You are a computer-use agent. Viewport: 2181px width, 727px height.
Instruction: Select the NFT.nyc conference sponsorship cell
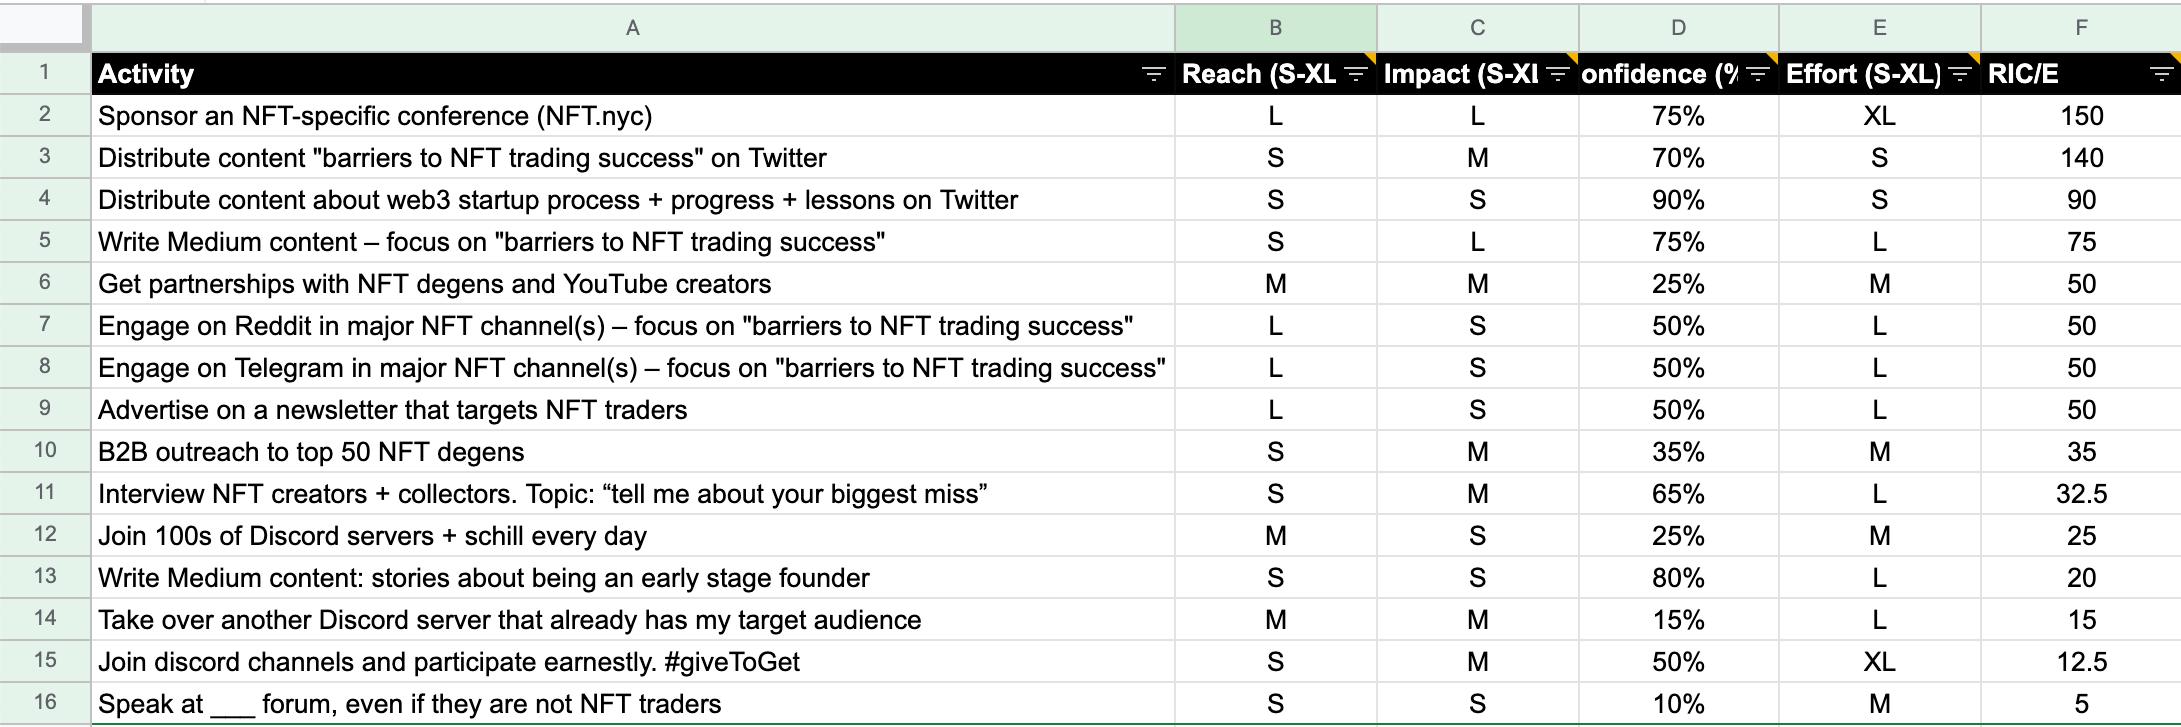pos(632,116)
